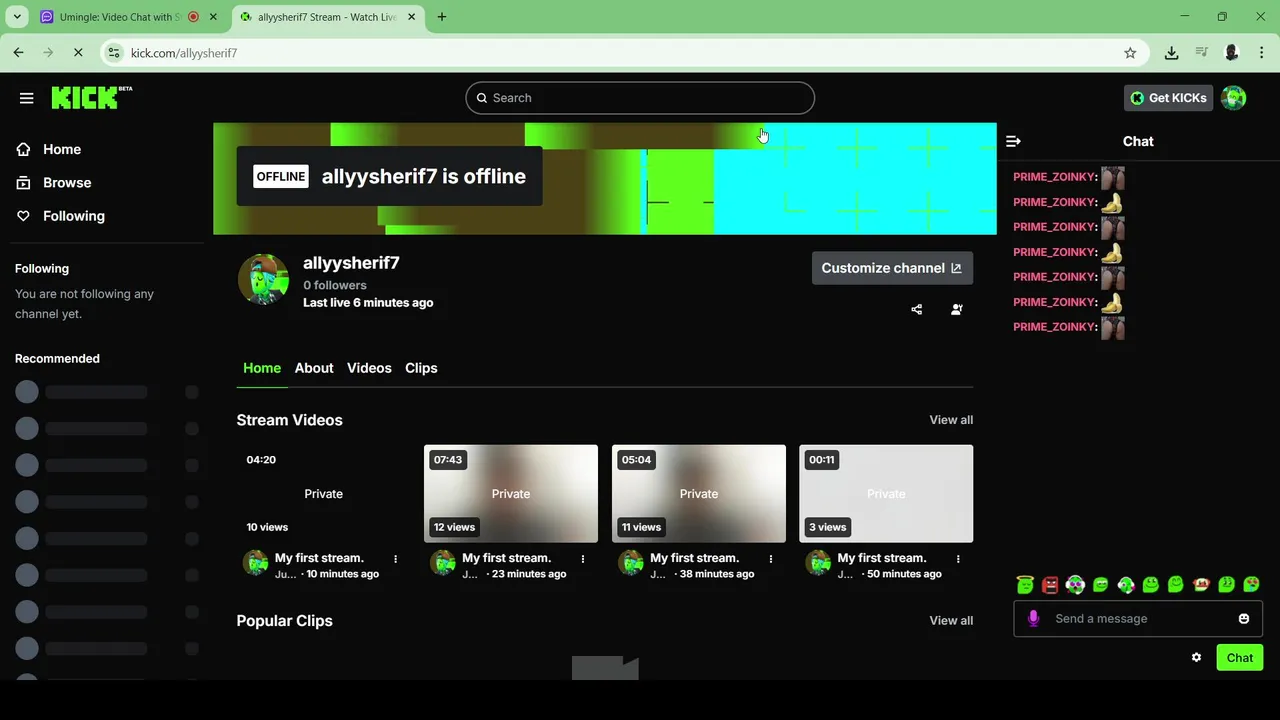
Task: Go to Home in sidebar
Action: pyautogui.click(x=62, y=149)
